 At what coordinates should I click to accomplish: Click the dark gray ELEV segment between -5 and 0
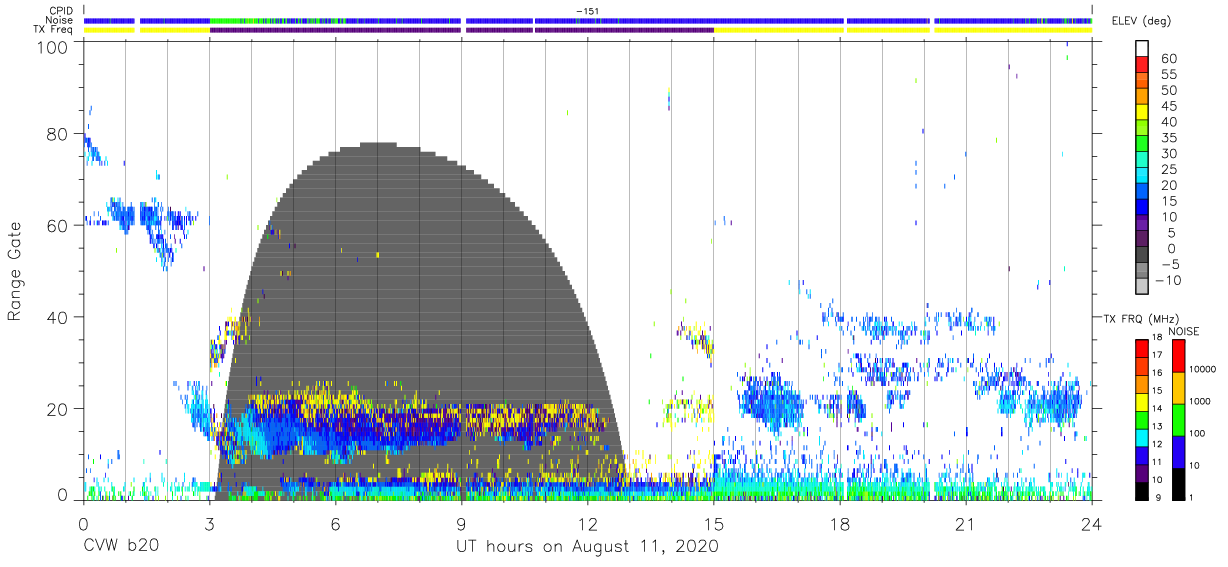click(1142, 256)
